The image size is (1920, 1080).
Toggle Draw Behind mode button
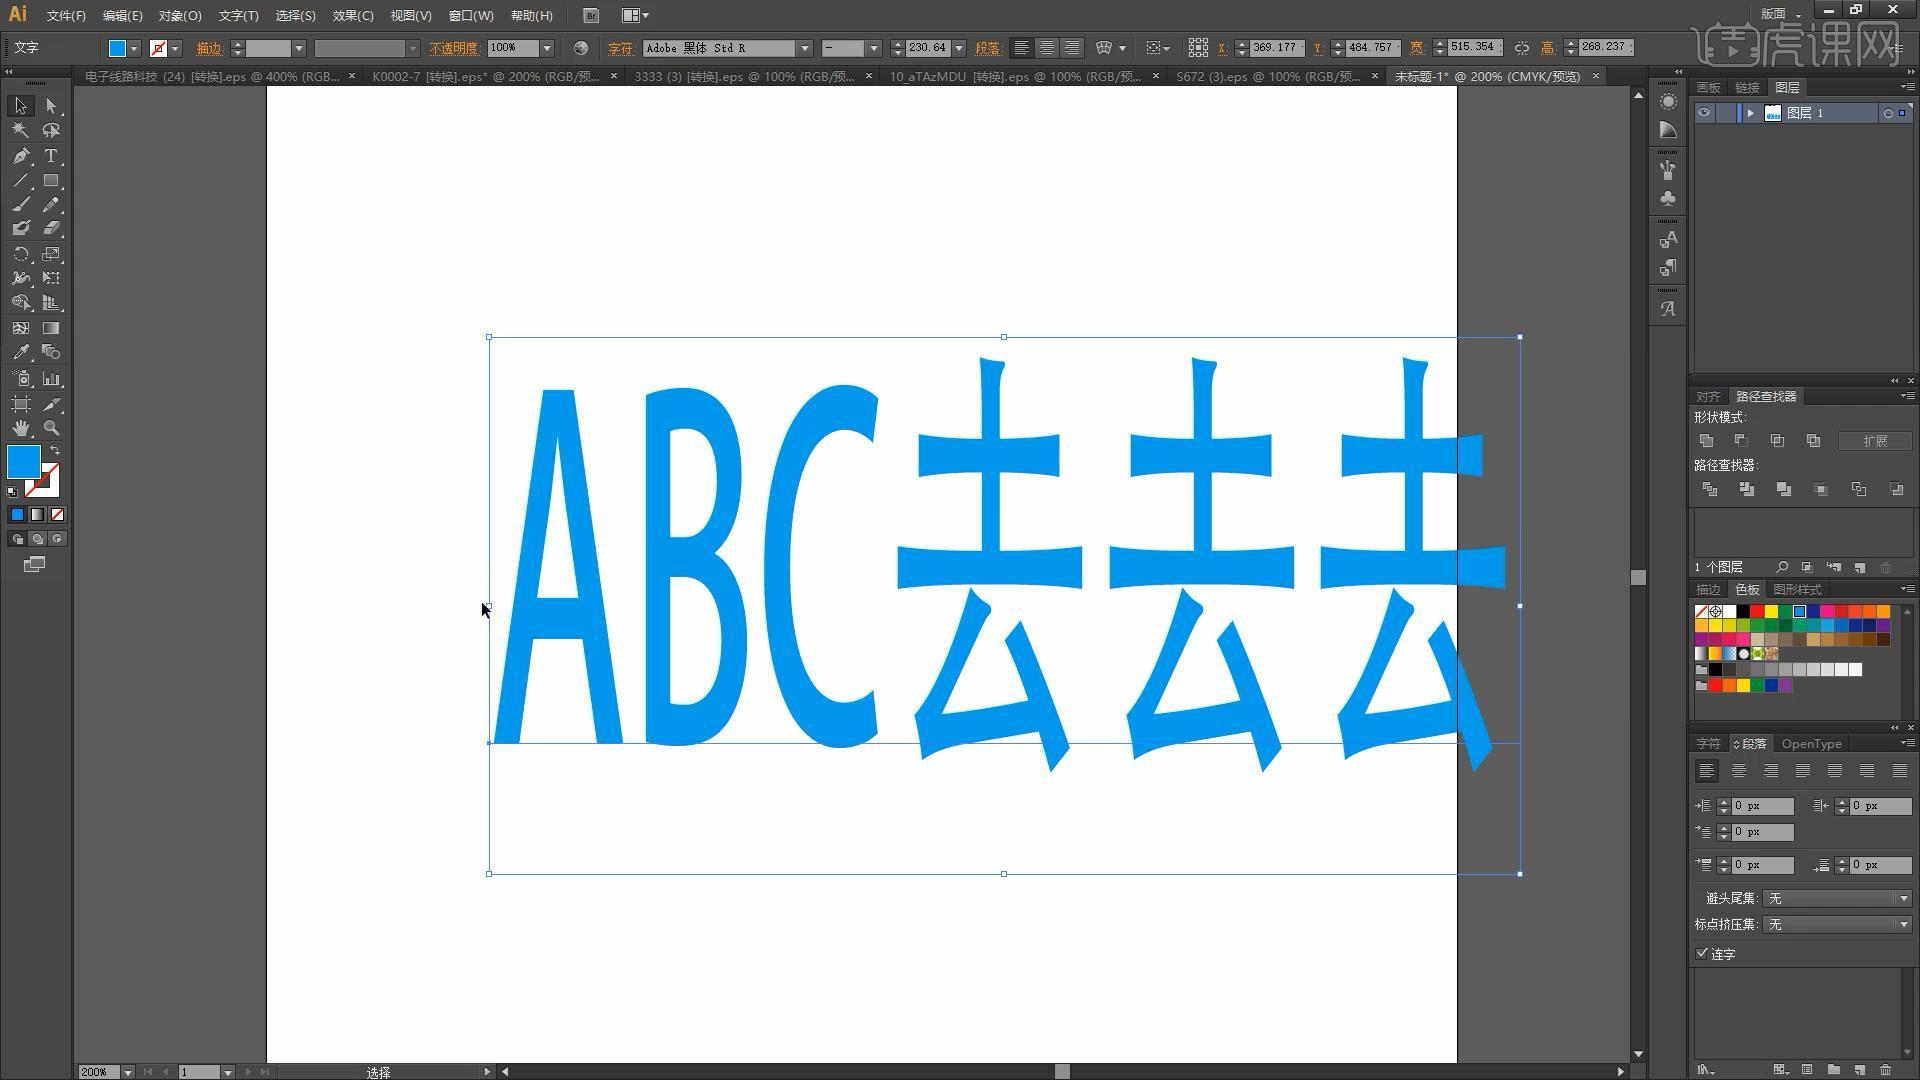click(37, 539)
